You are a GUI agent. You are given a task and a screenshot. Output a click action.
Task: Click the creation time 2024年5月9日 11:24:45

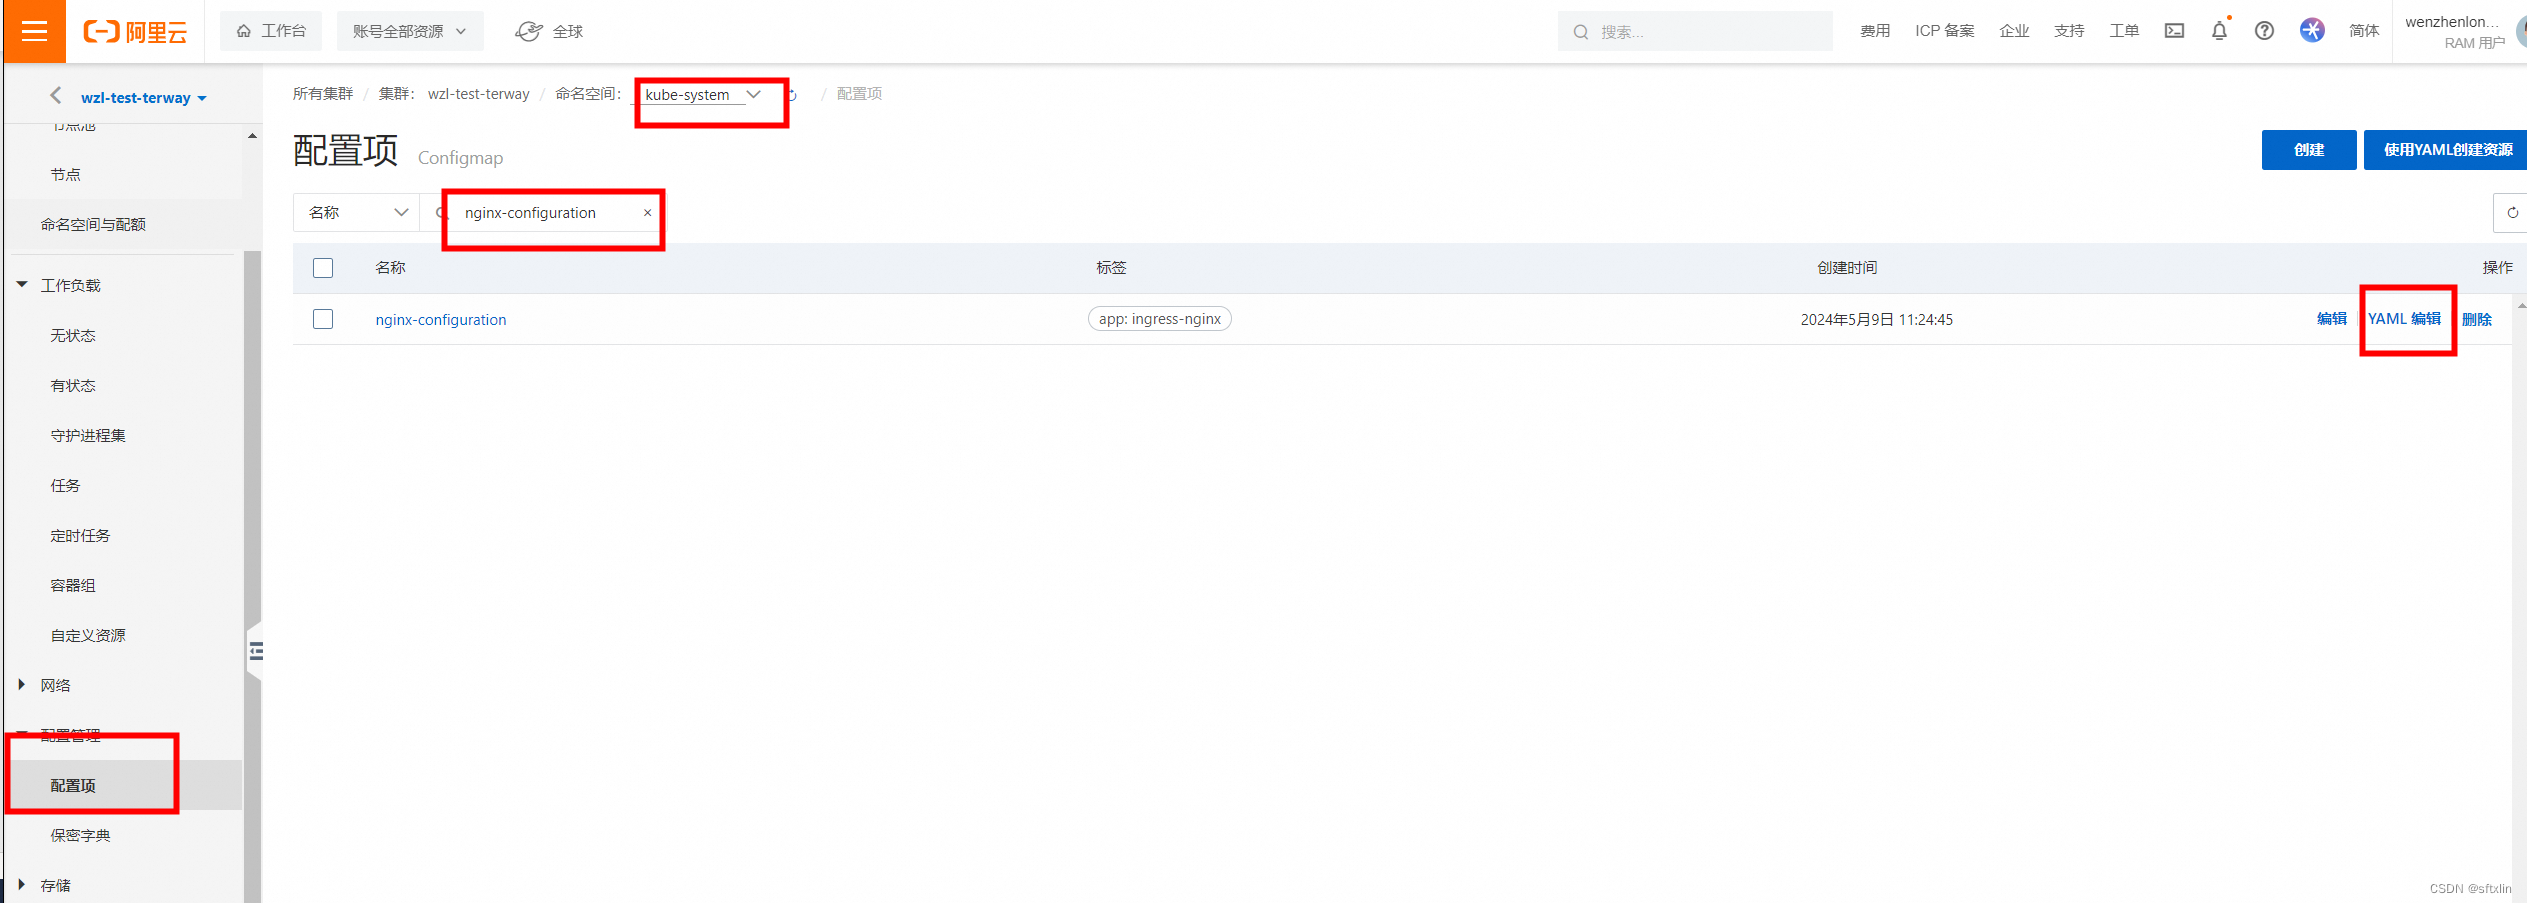(x=1876, y=320)
